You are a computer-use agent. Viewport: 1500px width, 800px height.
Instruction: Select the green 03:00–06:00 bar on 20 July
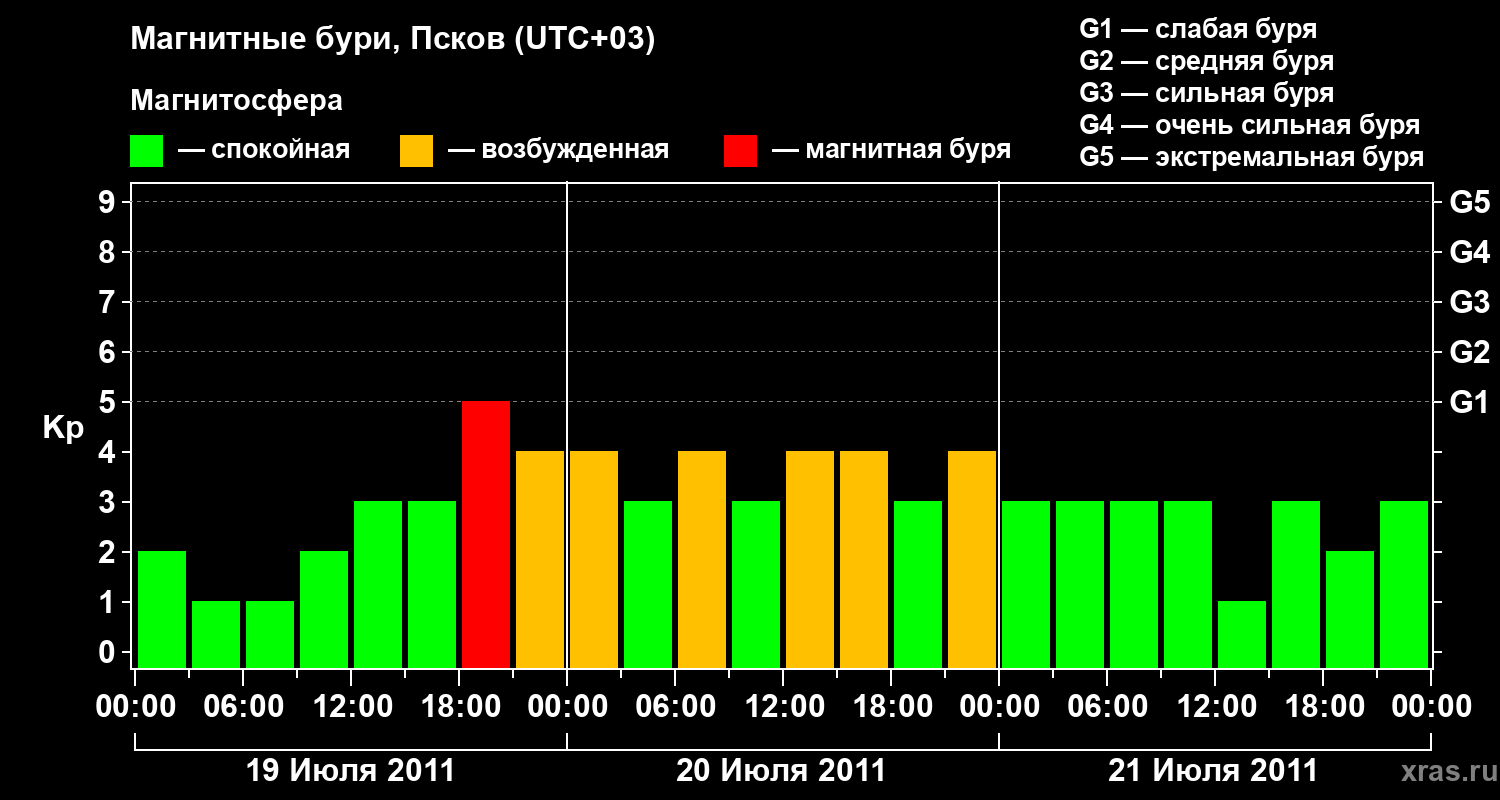(x=648, y=584)
